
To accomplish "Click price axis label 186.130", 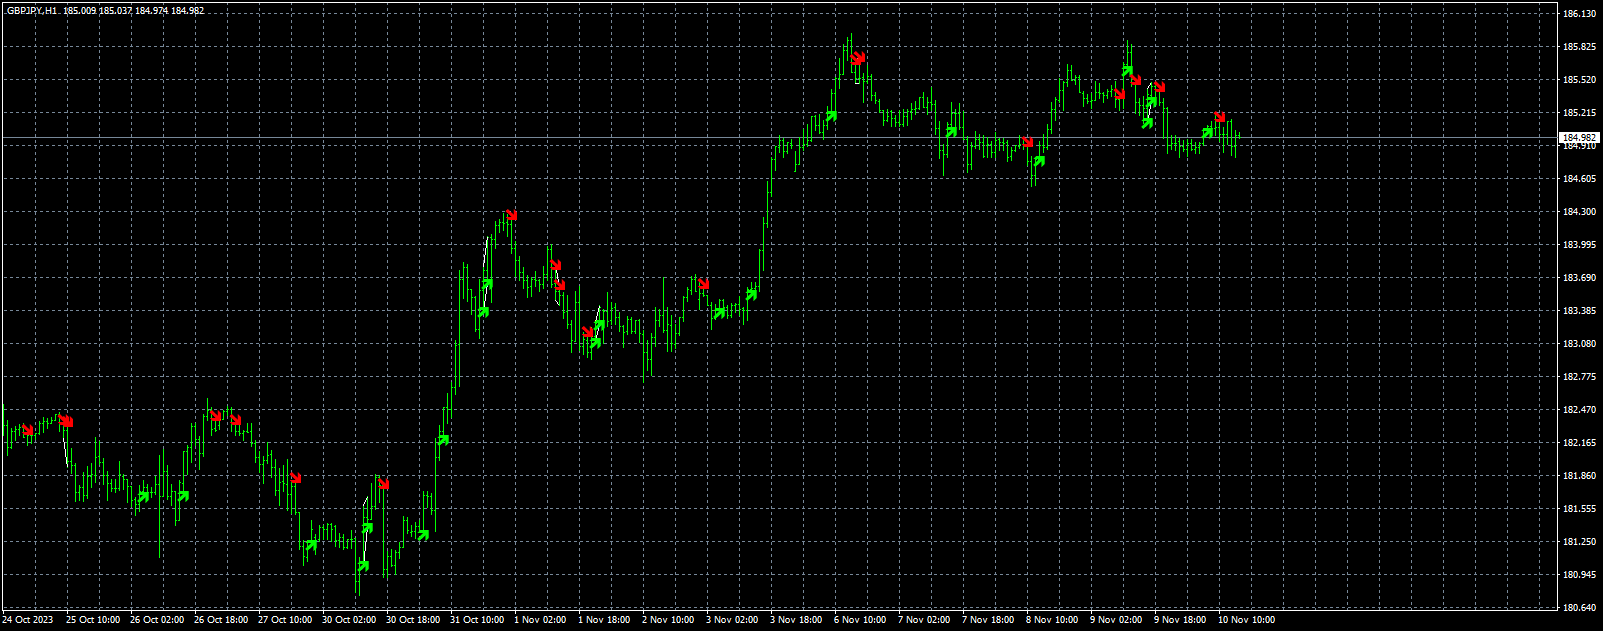I will point(1579,14).
